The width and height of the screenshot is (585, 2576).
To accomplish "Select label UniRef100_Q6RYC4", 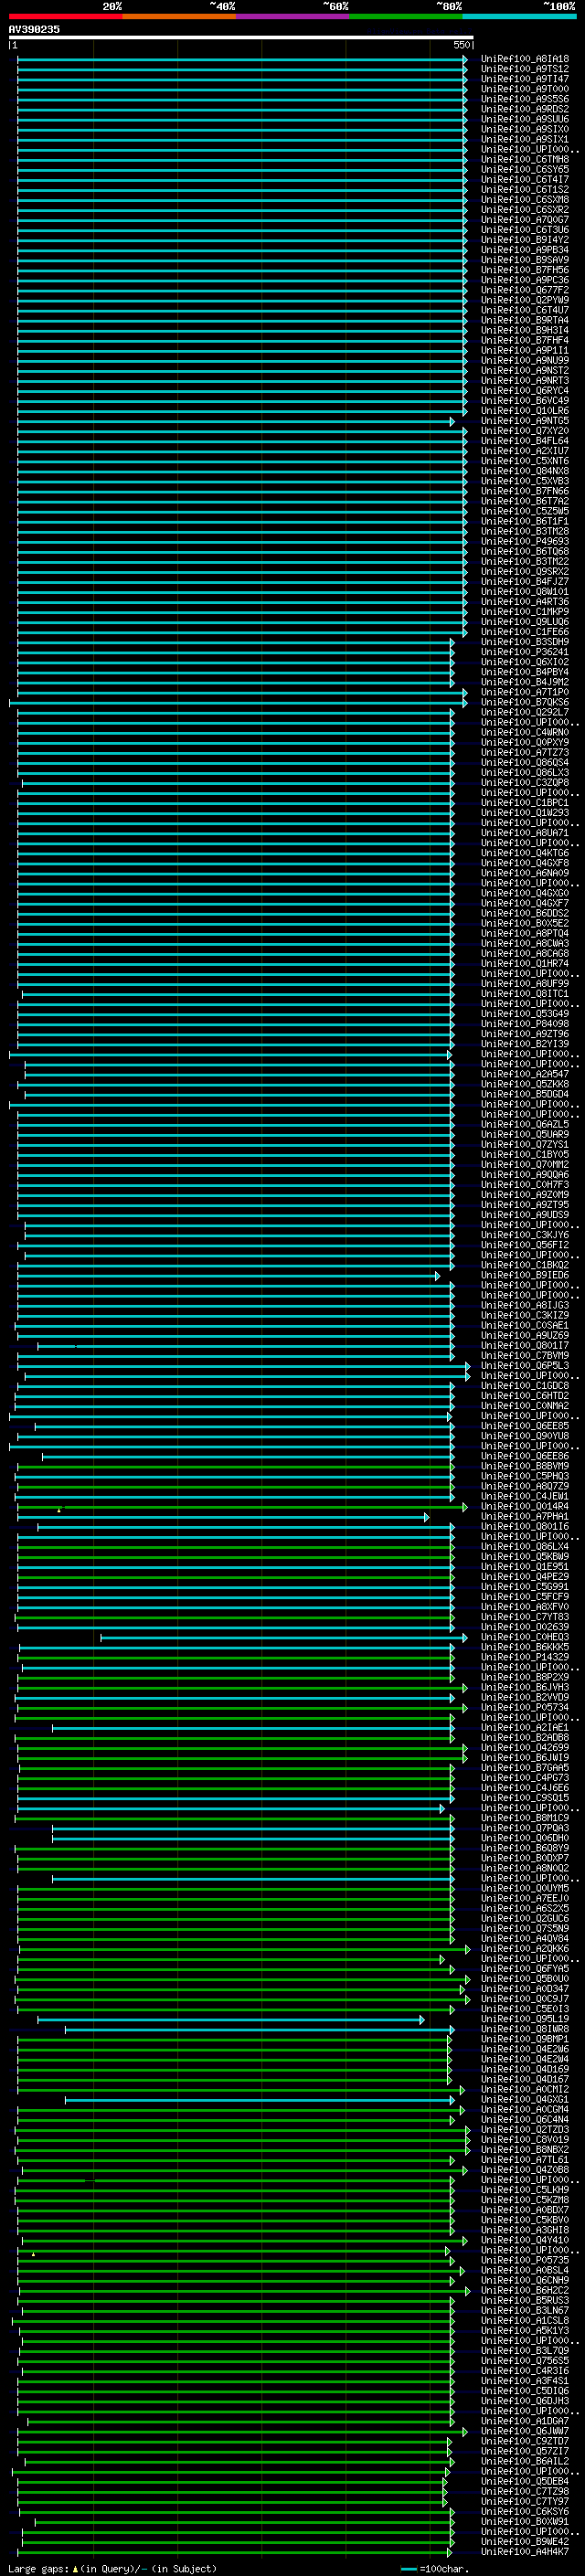I will [x=525, y=391].
